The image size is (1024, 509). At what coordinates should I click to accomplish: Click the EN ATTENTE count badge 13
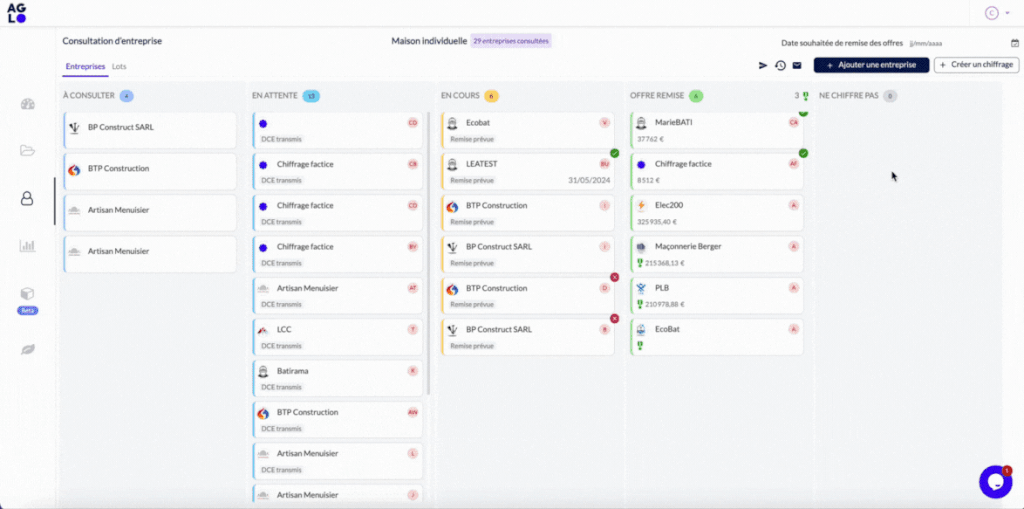click(x=311, y=96)
